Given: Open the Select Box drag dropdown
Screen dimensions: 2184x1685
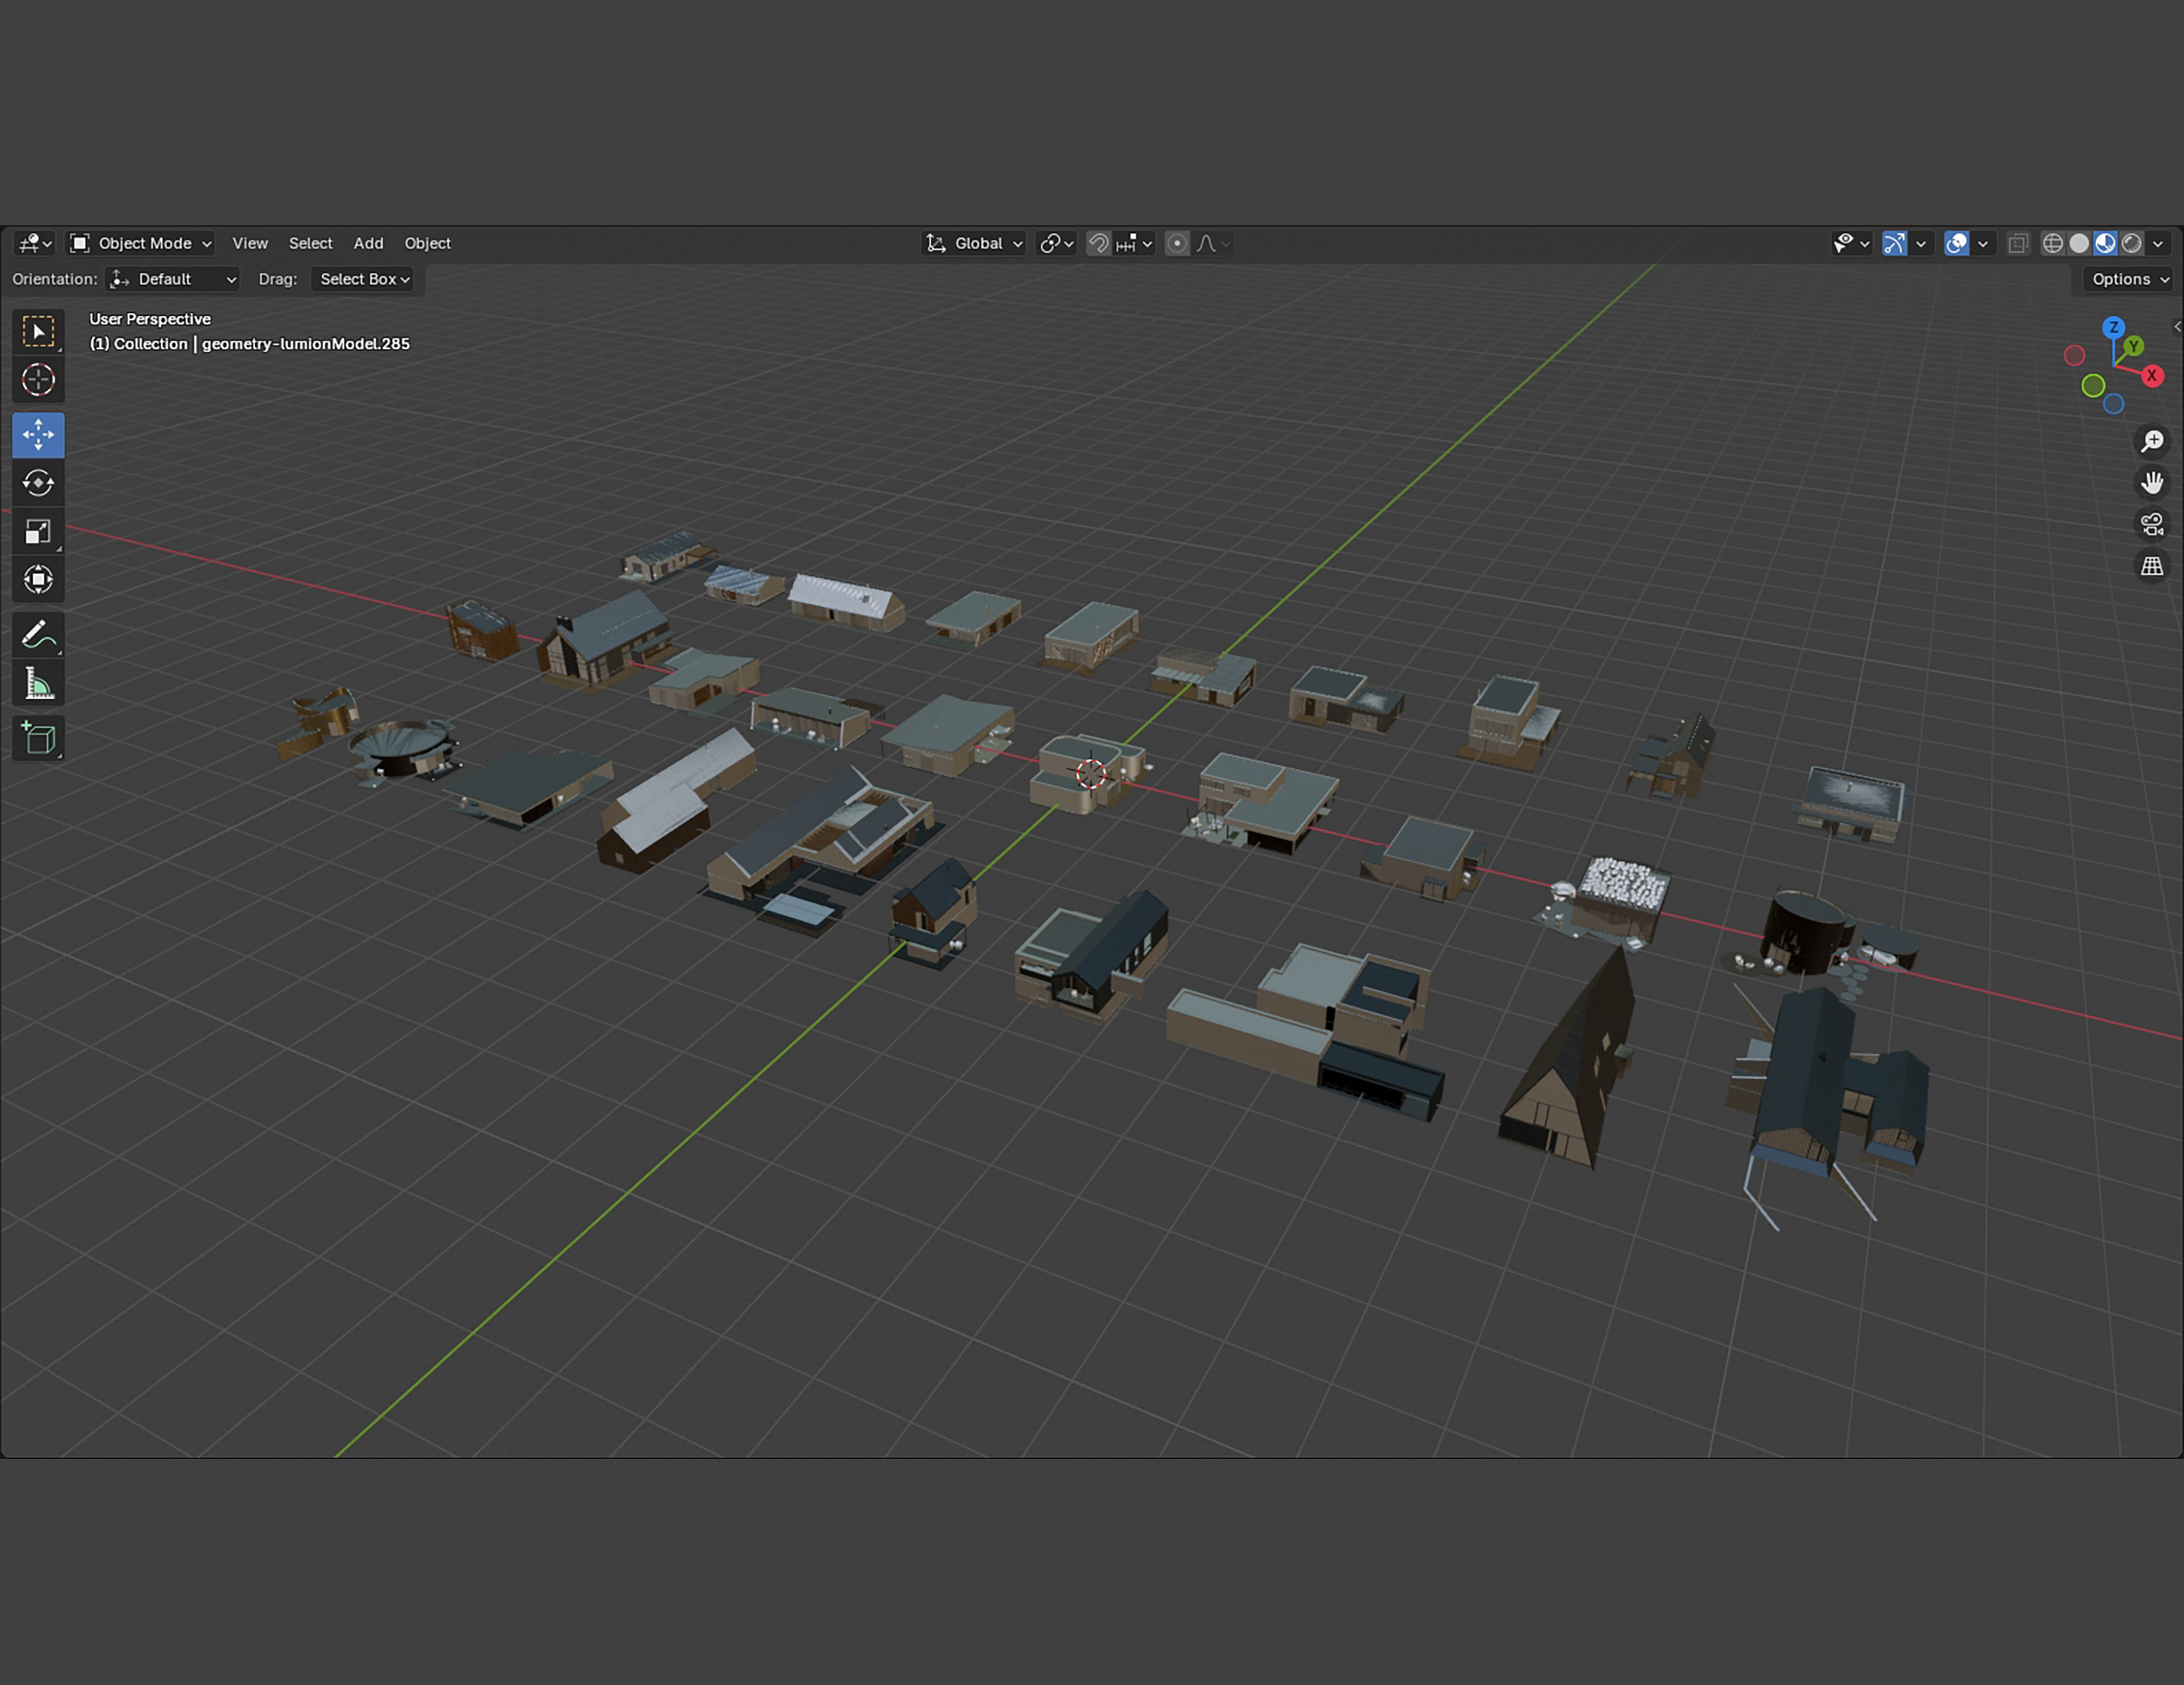Looking at the screenshot, I should point(365,279).
